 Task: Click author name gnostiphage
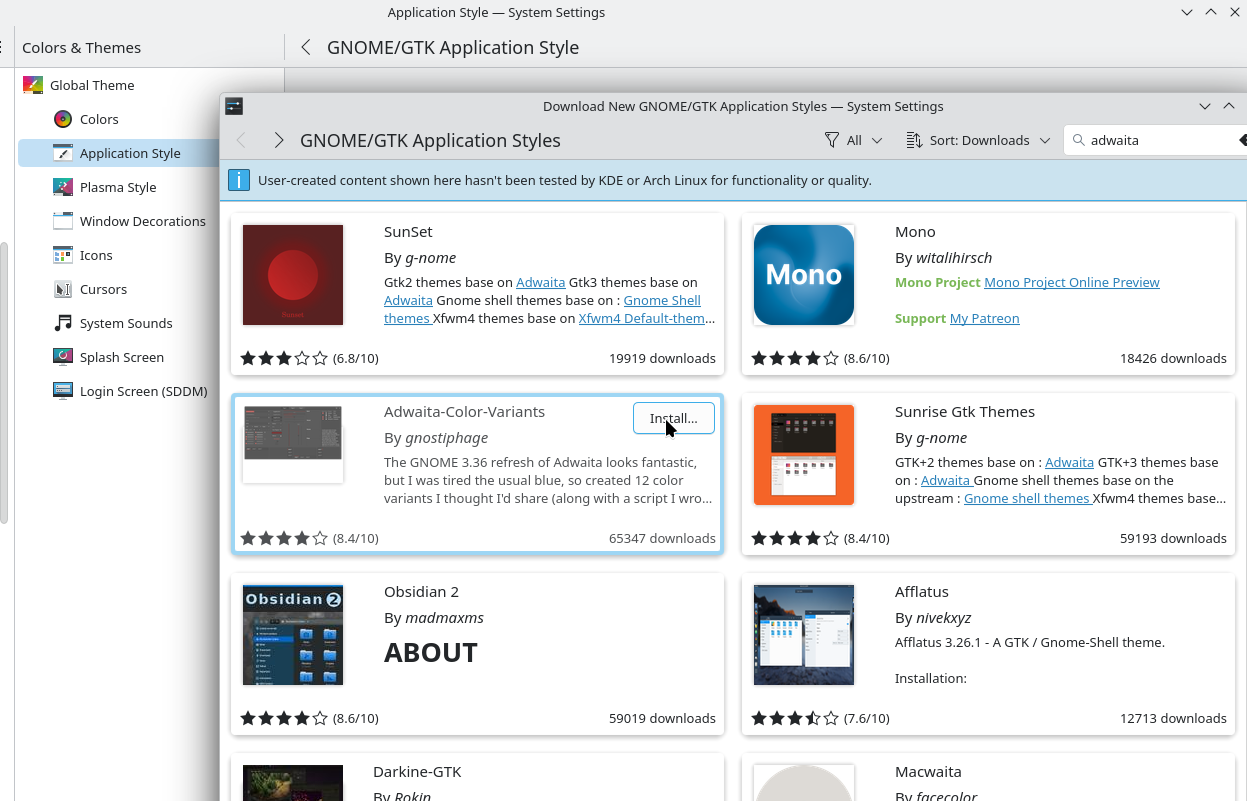click(x=446, y=438)
